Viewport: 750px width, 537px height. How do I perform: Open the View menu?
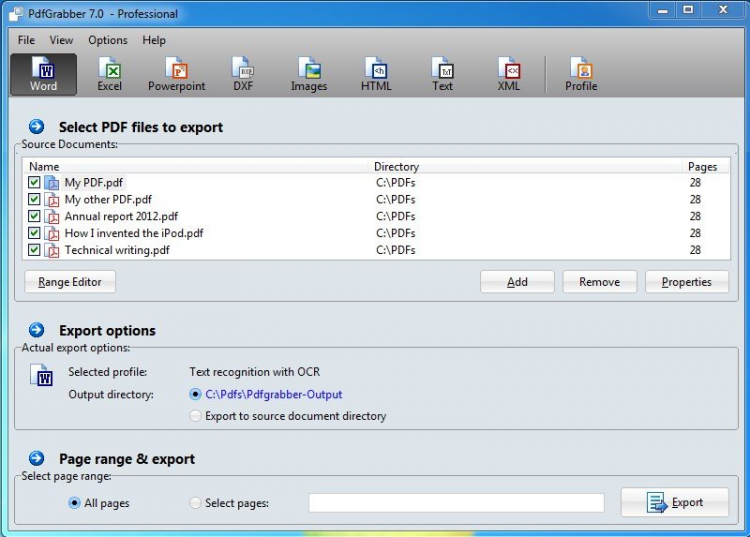(x=61, y=40)
